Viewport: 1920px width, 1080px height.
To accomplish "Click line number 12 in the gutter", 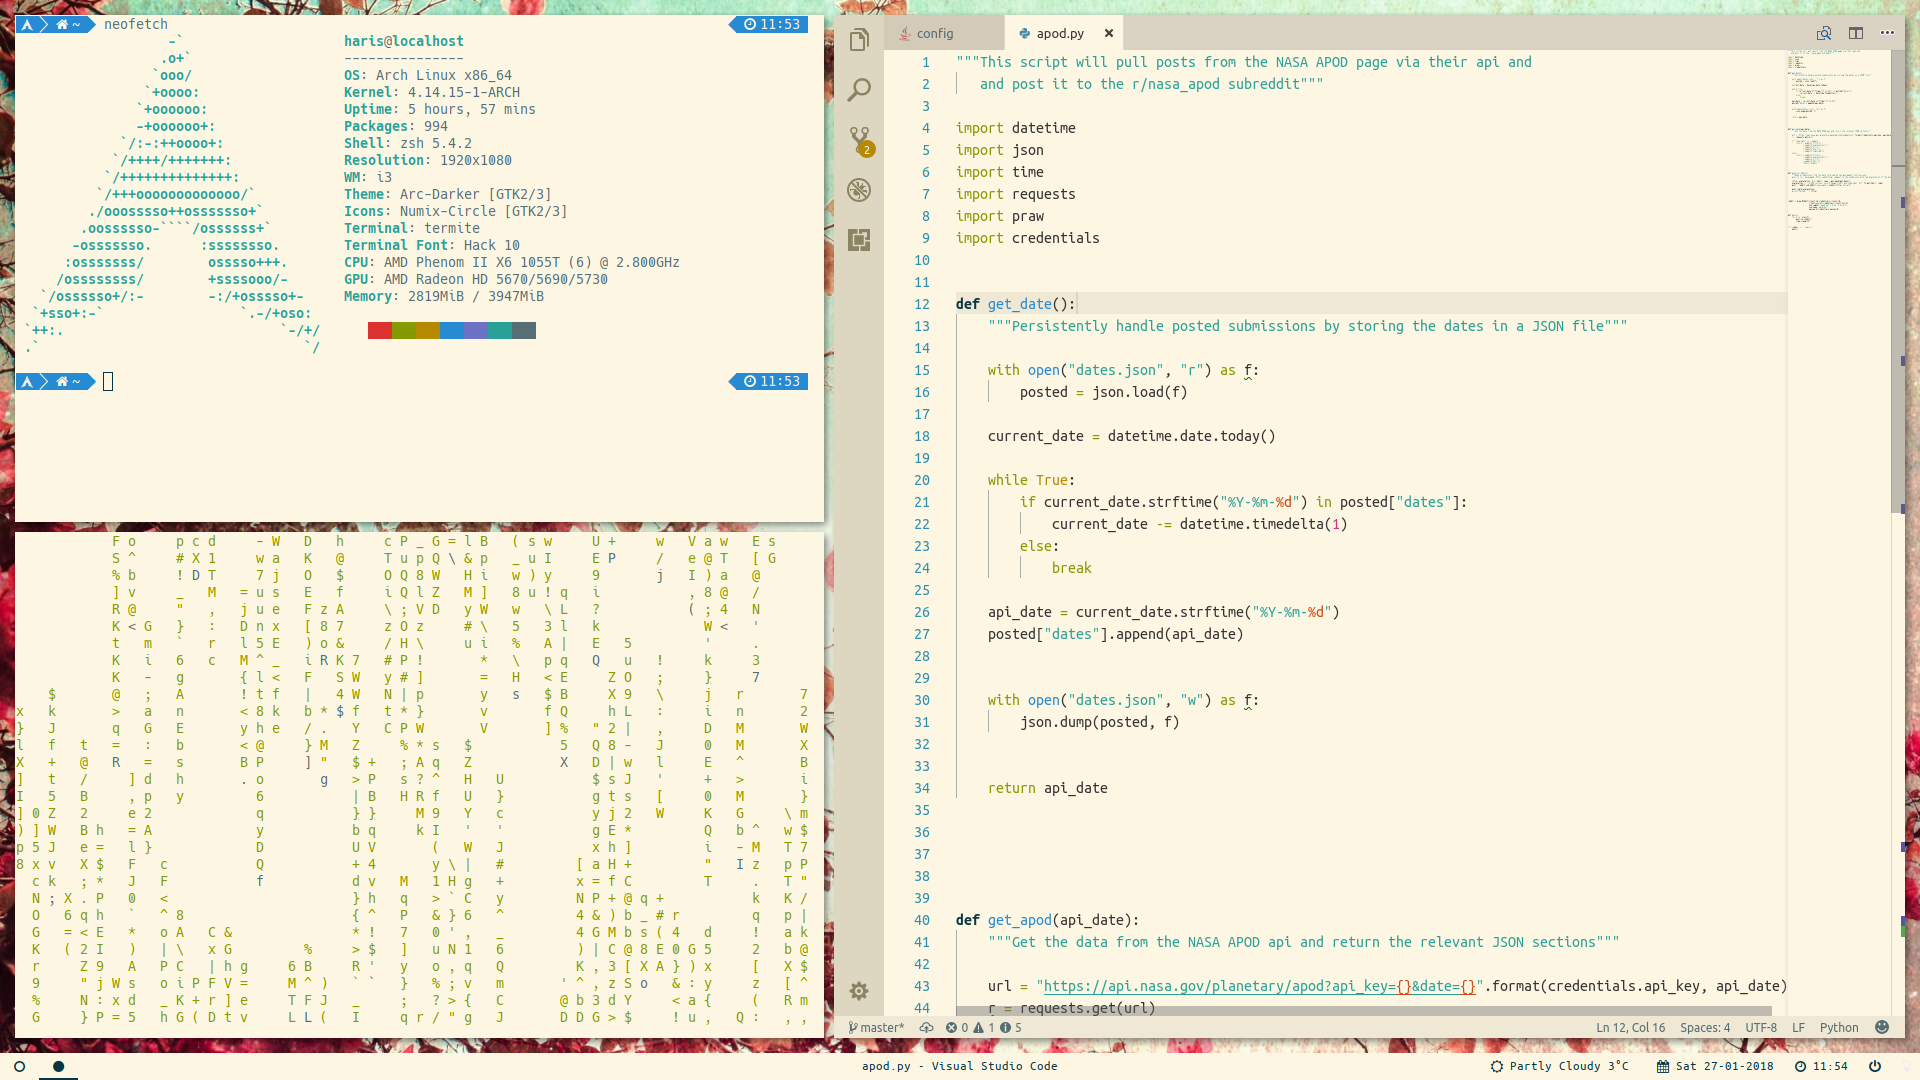I will pos(921,304).
